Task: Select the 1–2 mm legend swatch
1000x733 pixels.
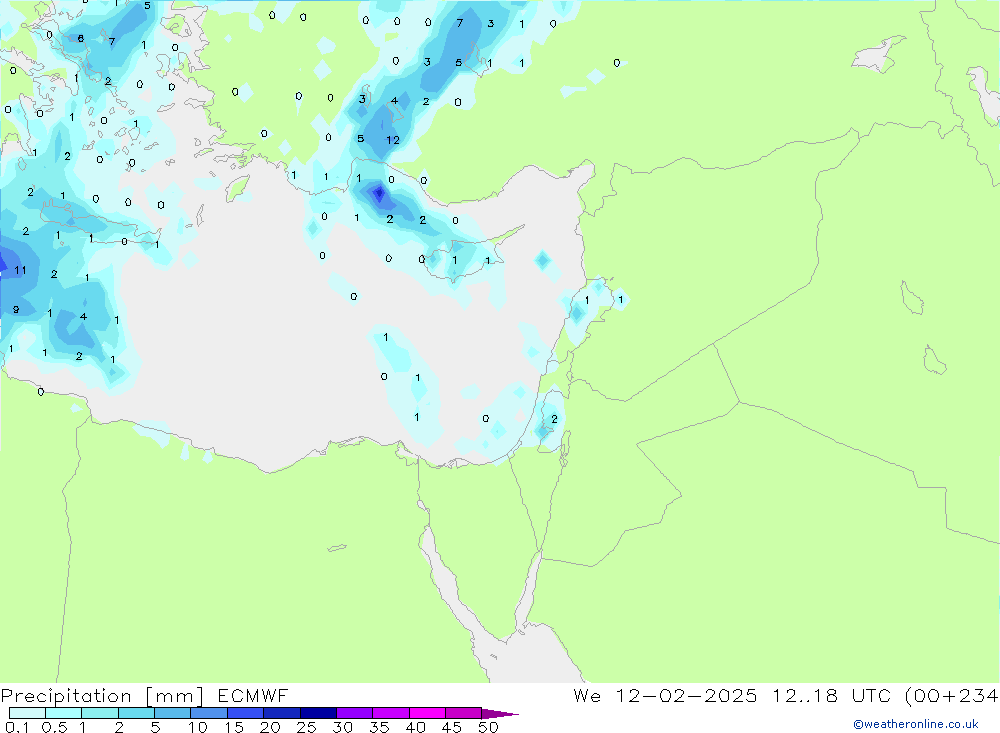Action: tap(100, 713)
